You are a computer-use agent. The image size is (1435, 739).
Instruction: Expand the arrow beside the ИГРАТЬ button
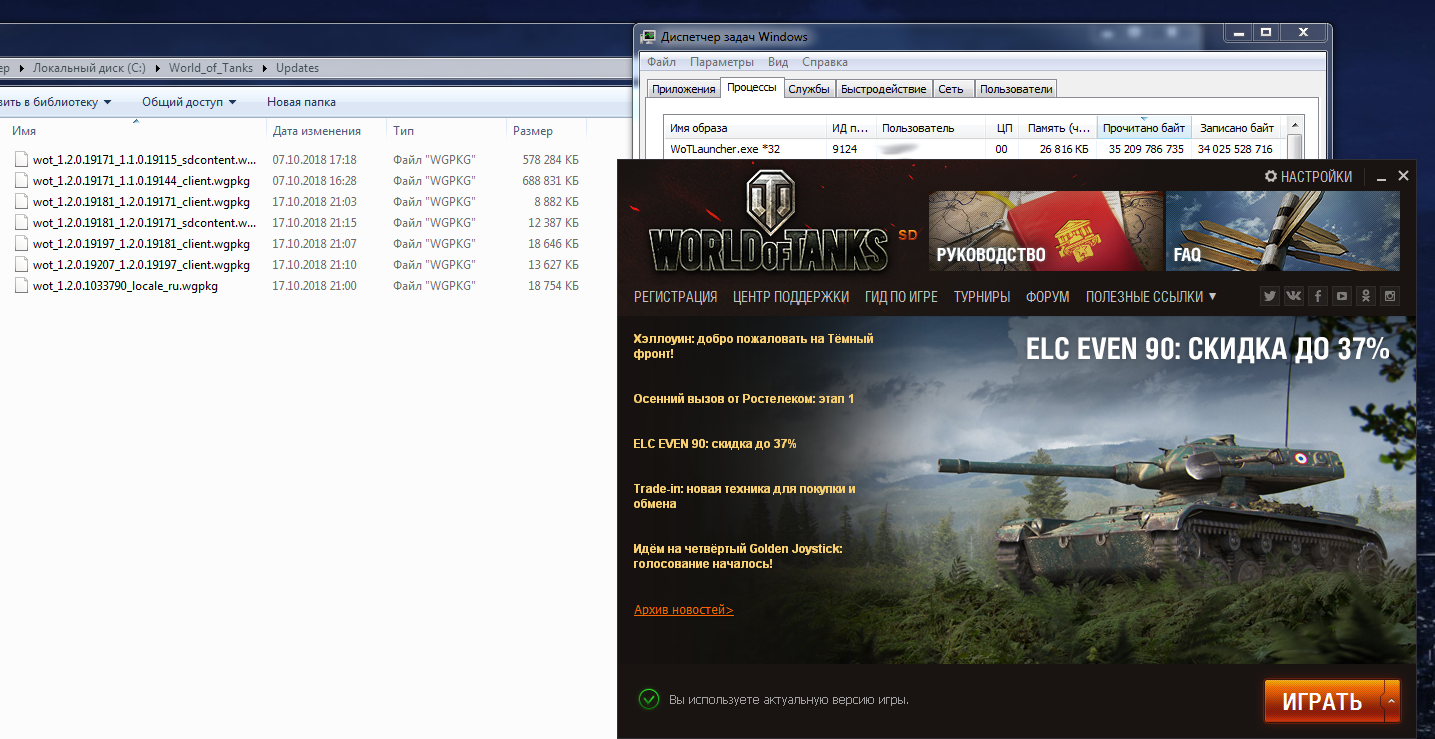[1391, 701]
